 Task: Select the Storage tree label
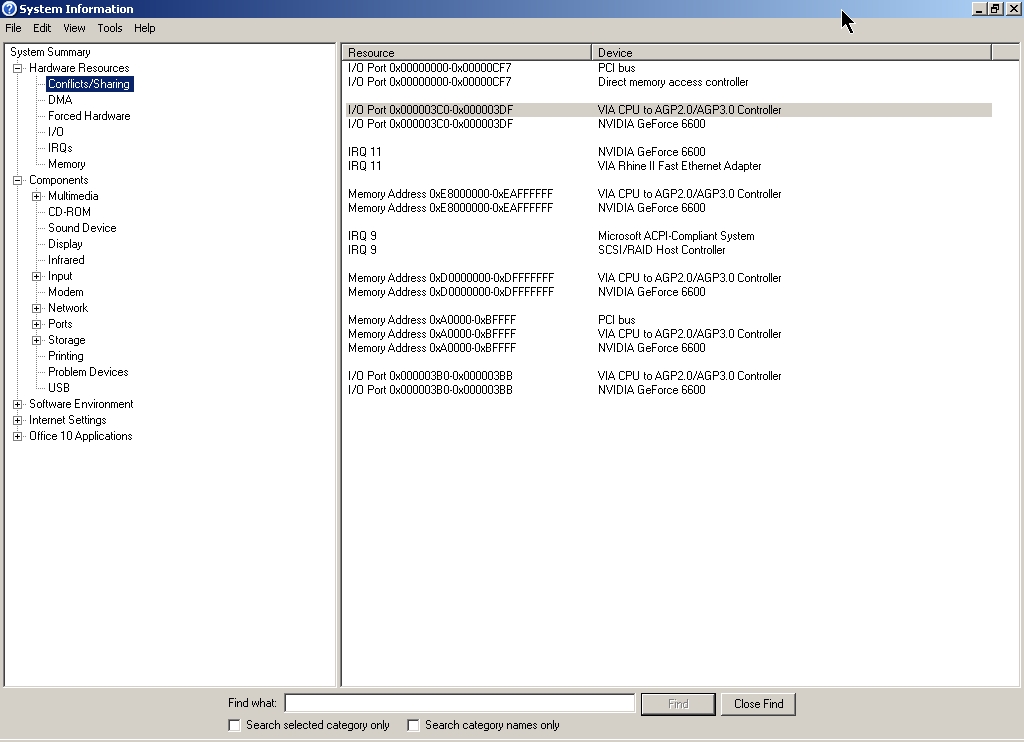(67, 340)
